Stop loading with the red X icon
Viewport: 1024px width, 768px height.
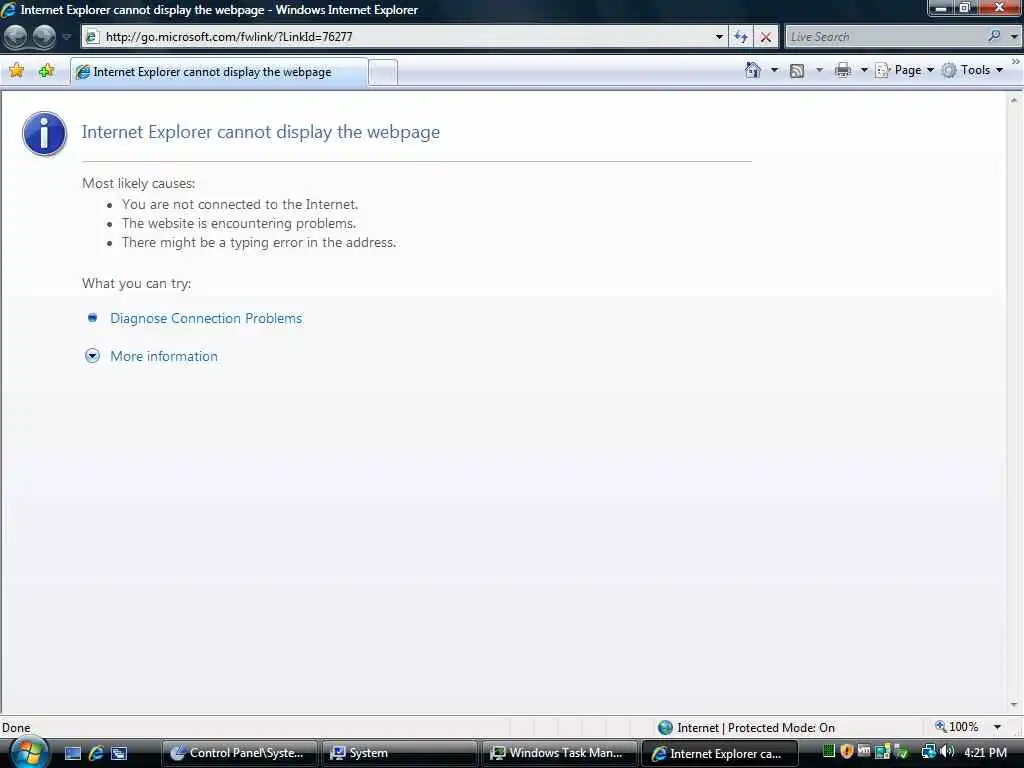coord(765,37)
